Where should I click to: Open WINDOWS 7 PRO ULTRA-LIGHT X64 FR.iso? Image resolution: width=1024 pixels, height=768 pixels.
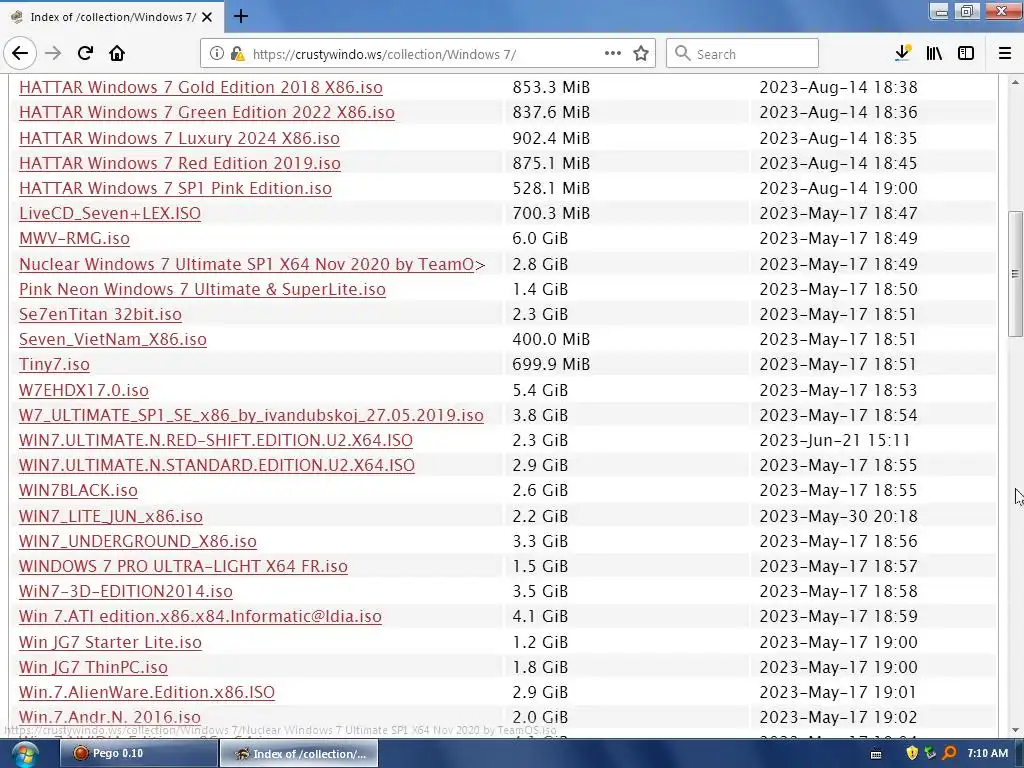coord(183,566)
